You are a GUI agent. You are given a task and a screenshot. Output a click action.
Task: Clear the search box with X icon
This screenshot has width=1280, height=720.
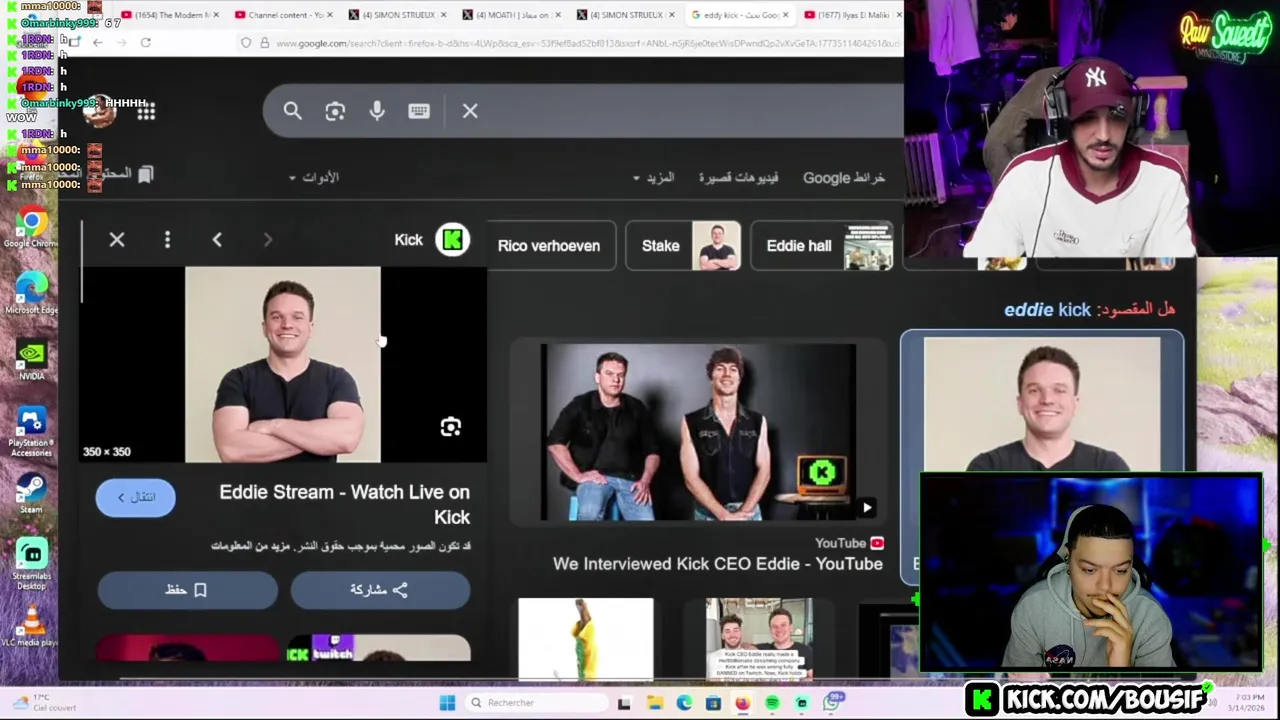pyautogui.click(x=470, y=111)
